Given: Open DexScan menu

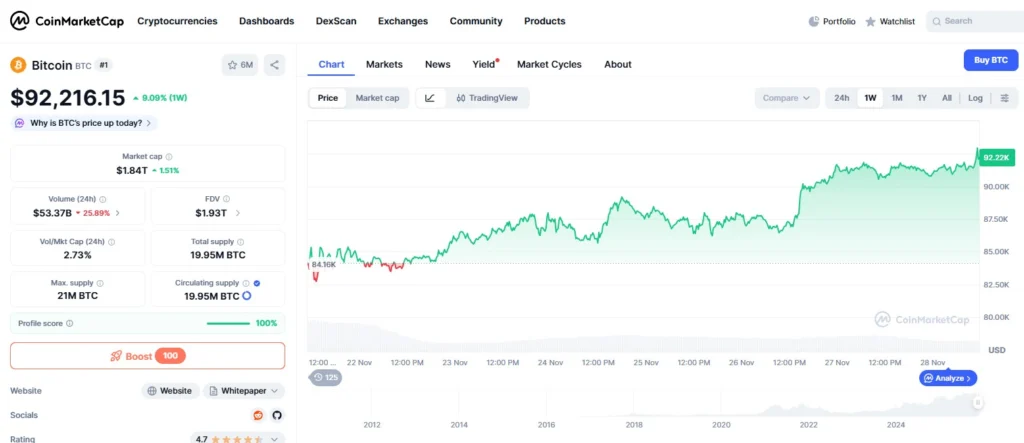Looking at the screenshot, I should pos(336,21).
